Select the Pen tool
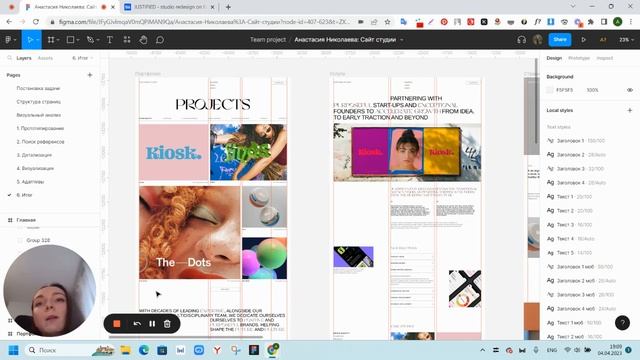Screen dimensions: 640x360 click(x=90, y=40)
